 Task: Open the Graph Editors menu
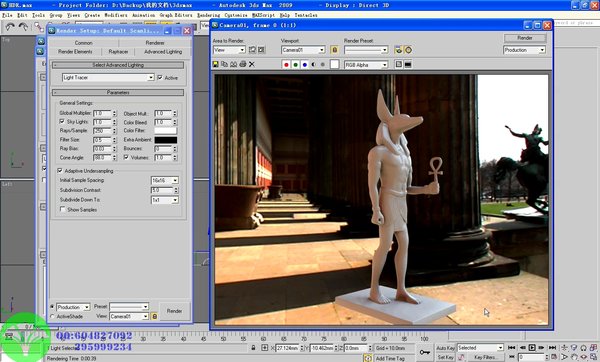tap(176, 15)
